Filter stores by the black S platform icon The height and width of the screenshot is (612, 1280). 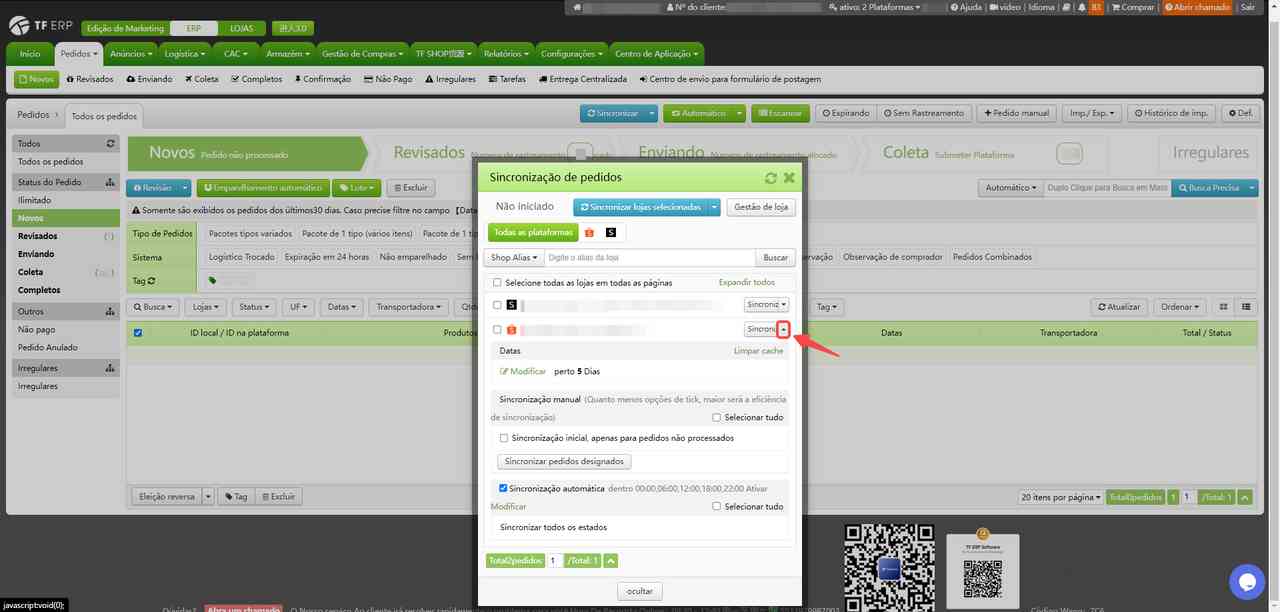611,232
